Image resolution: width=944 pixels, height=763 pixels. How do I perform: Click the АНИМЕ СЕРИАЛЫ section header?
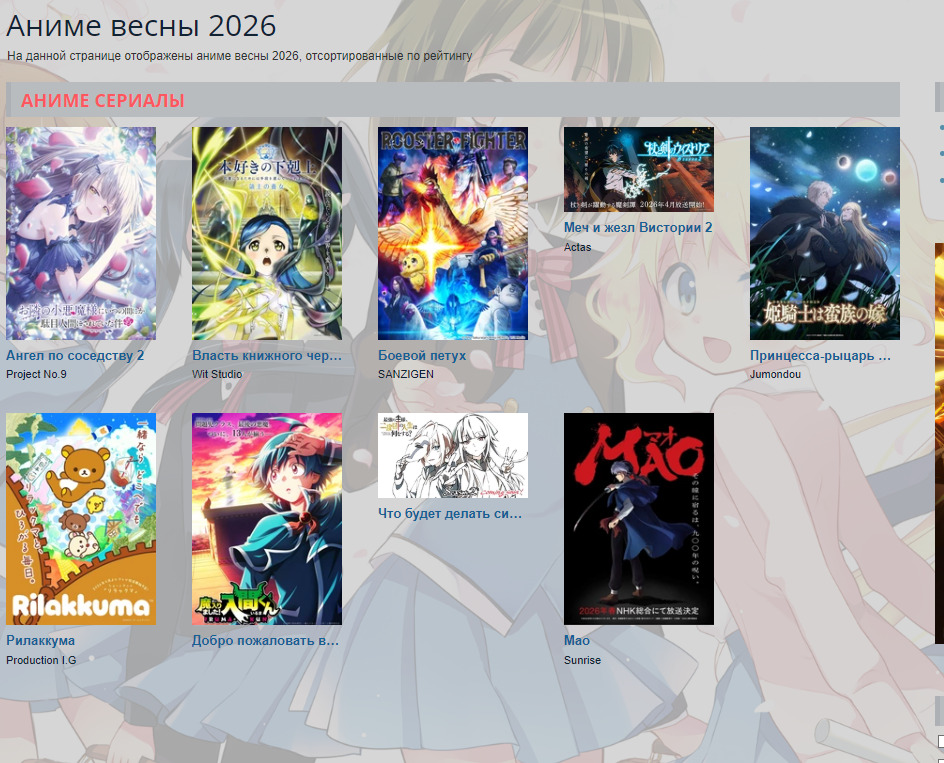[103, 100]
